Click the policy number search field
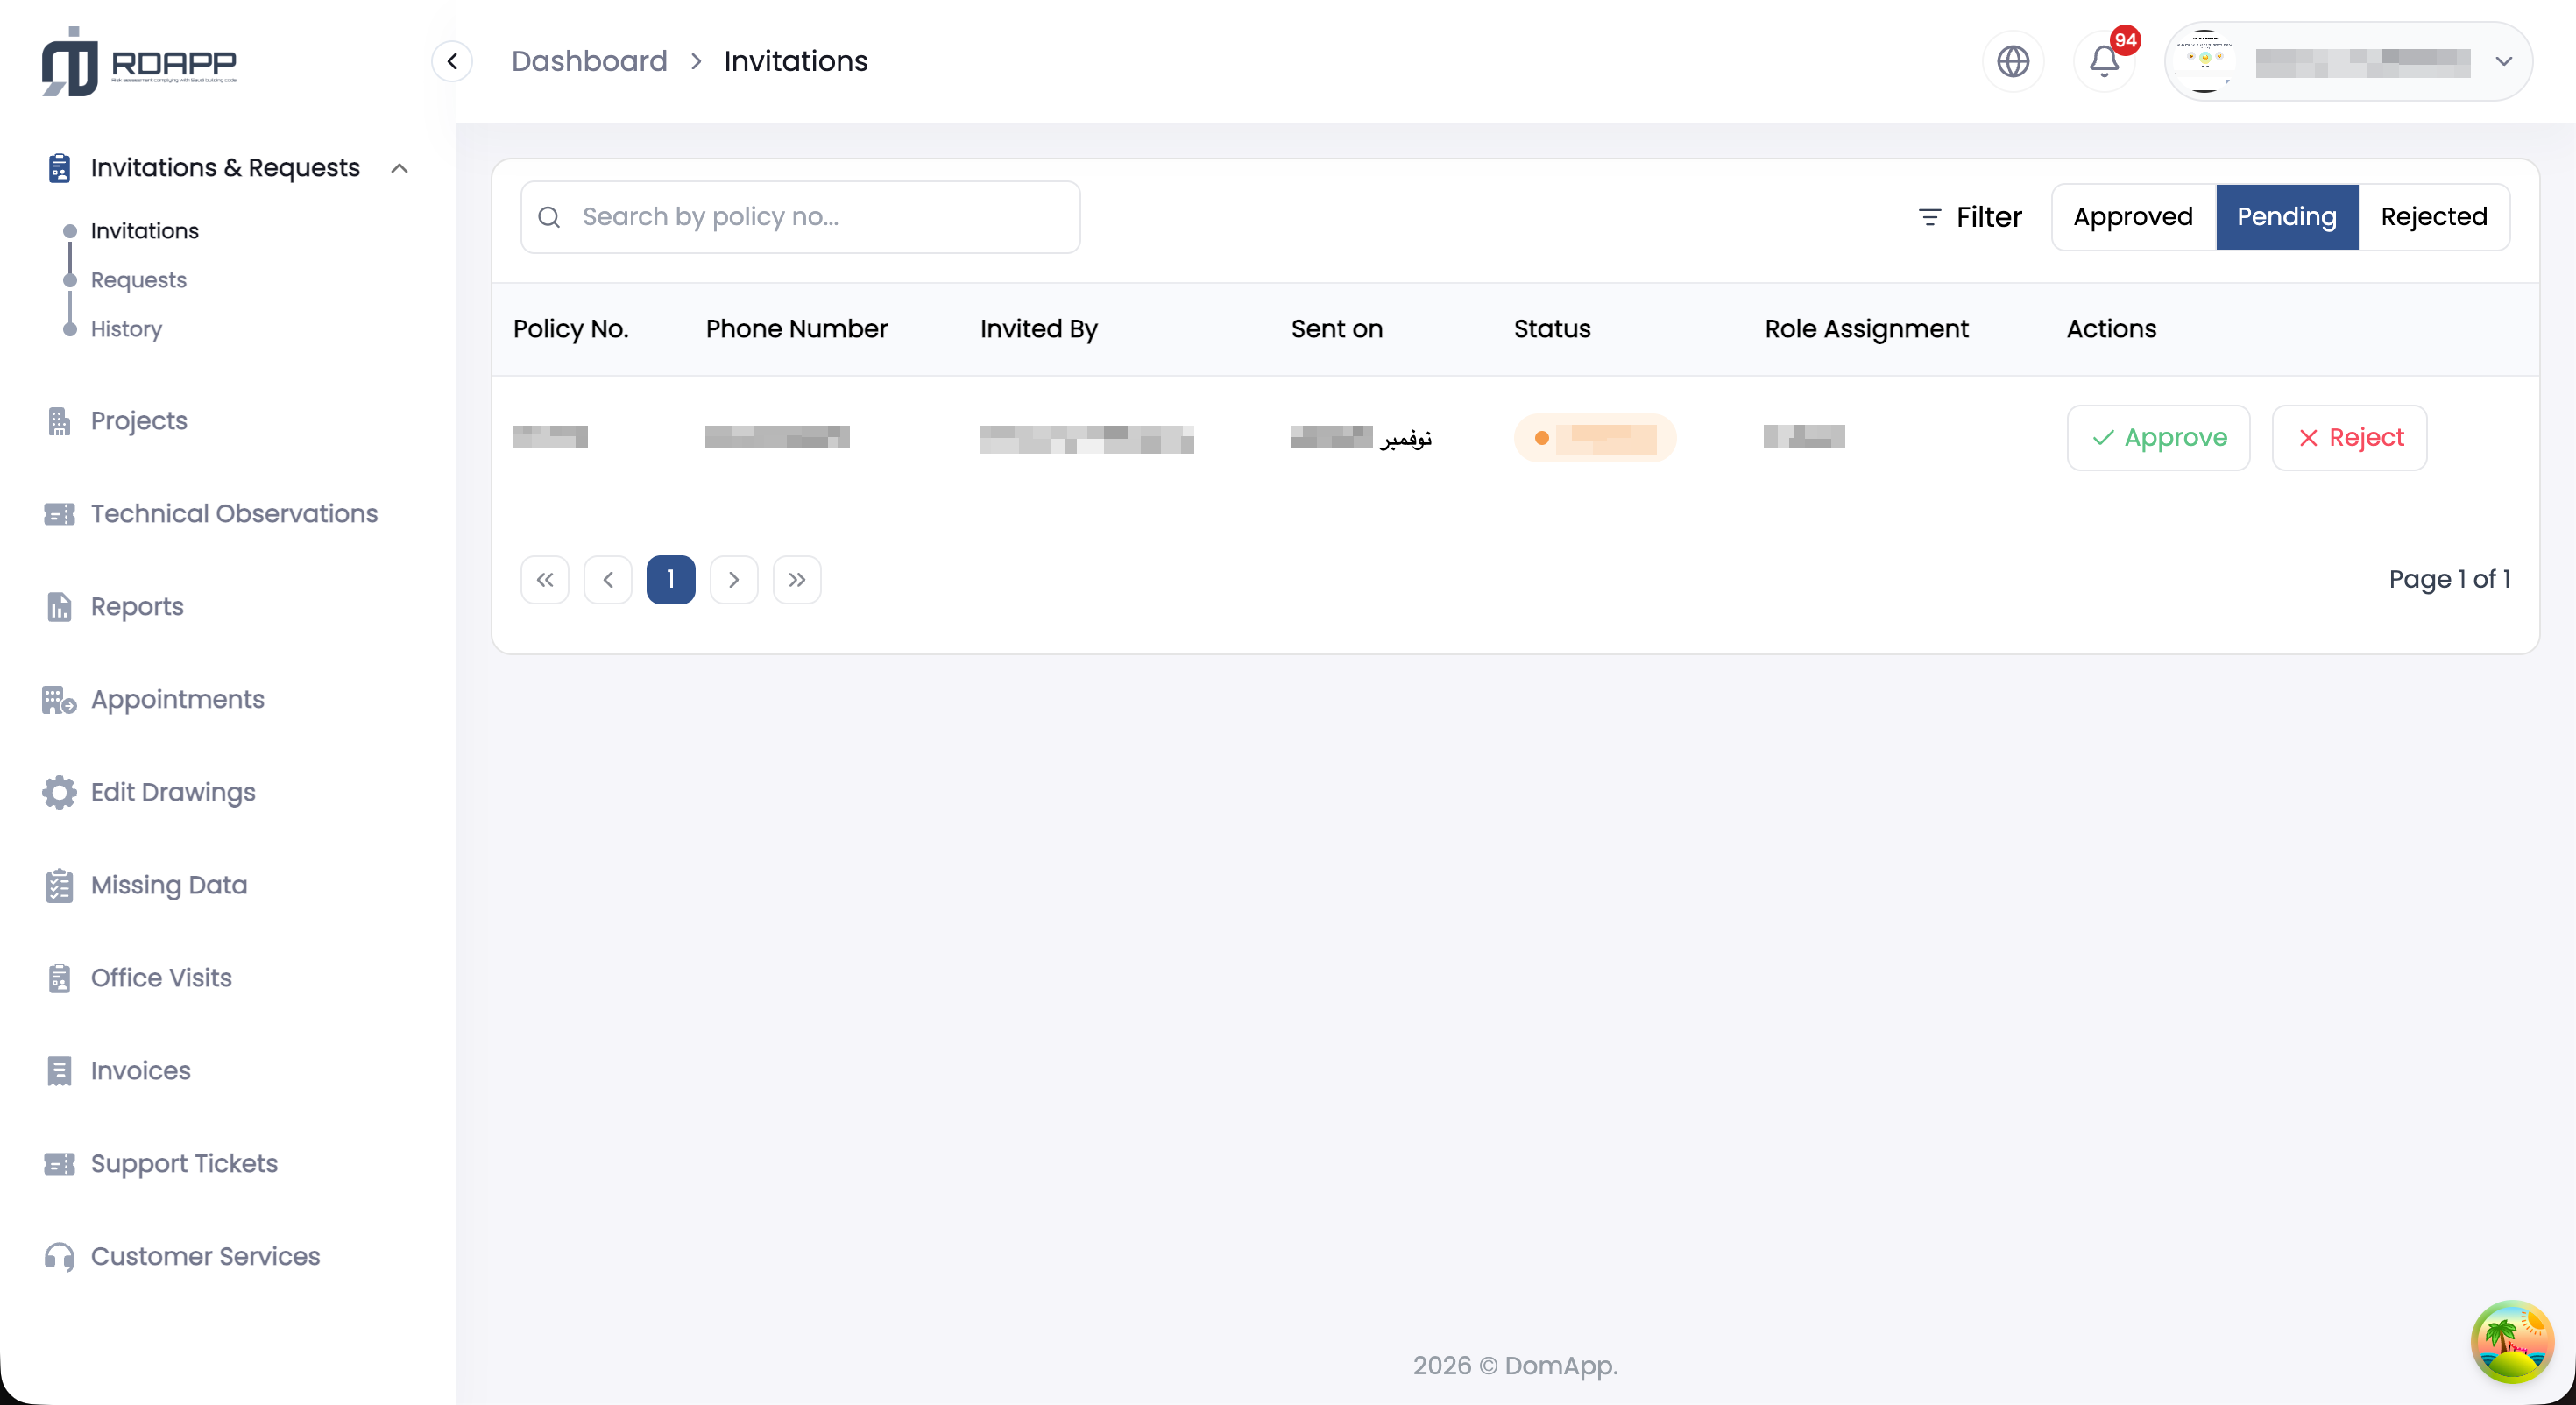This screenshot has height=1405, width=2576. click(800, 217)
